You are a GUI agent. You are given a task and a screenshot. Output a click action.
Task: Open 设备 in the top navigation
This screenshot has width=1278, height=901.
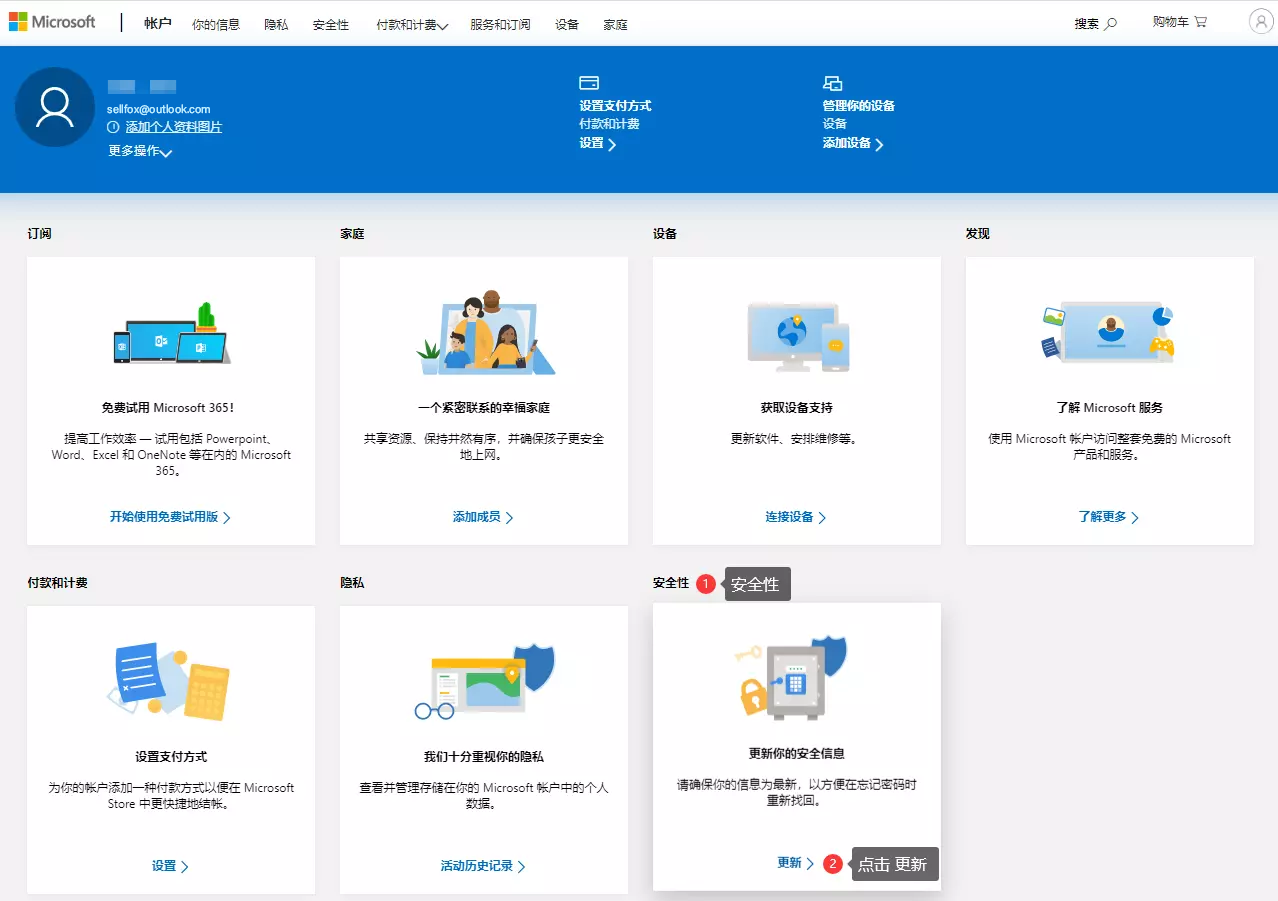tap(567, 25)
